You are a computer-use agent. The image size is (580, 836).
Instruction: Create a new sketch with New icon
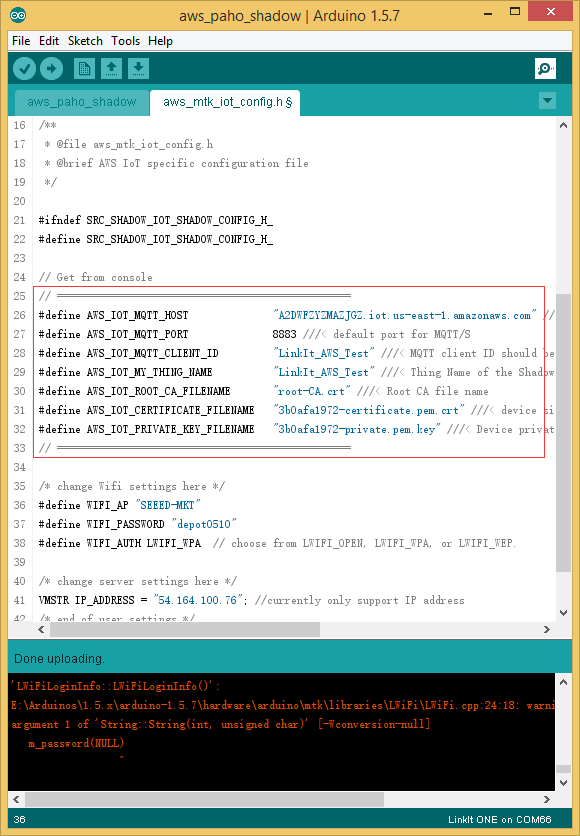(84, 68)
